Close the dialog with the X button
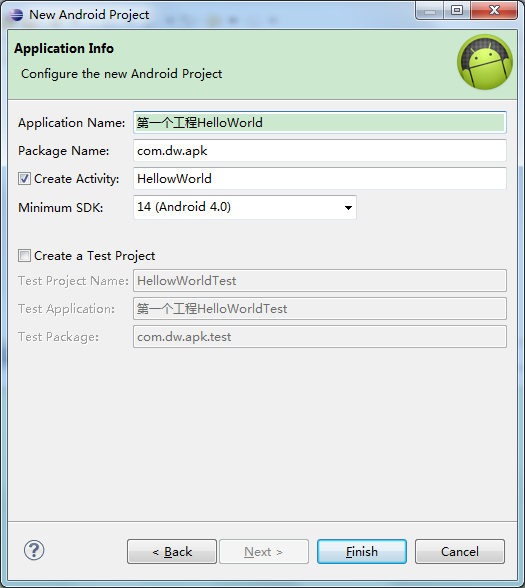Viewport: 525px width, 588px height. click(494, 11)
